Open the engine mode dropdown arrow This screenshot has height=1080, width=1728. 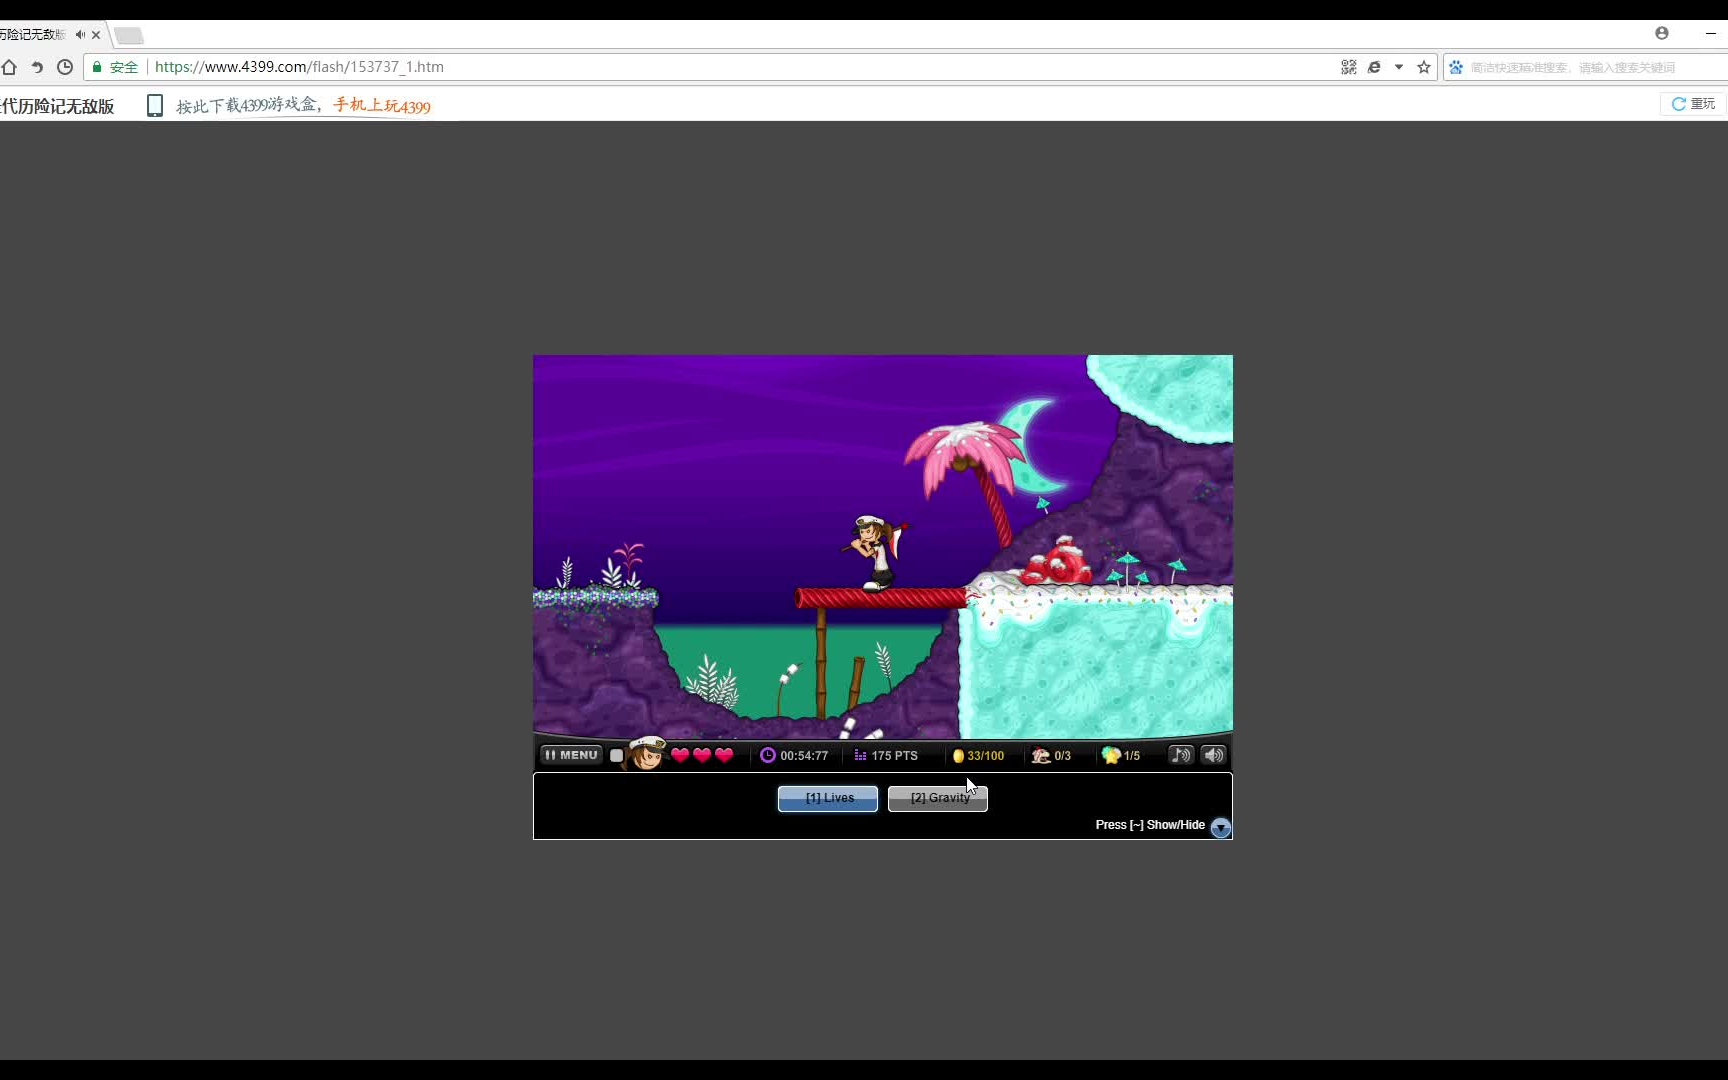tap(1399, 67)
